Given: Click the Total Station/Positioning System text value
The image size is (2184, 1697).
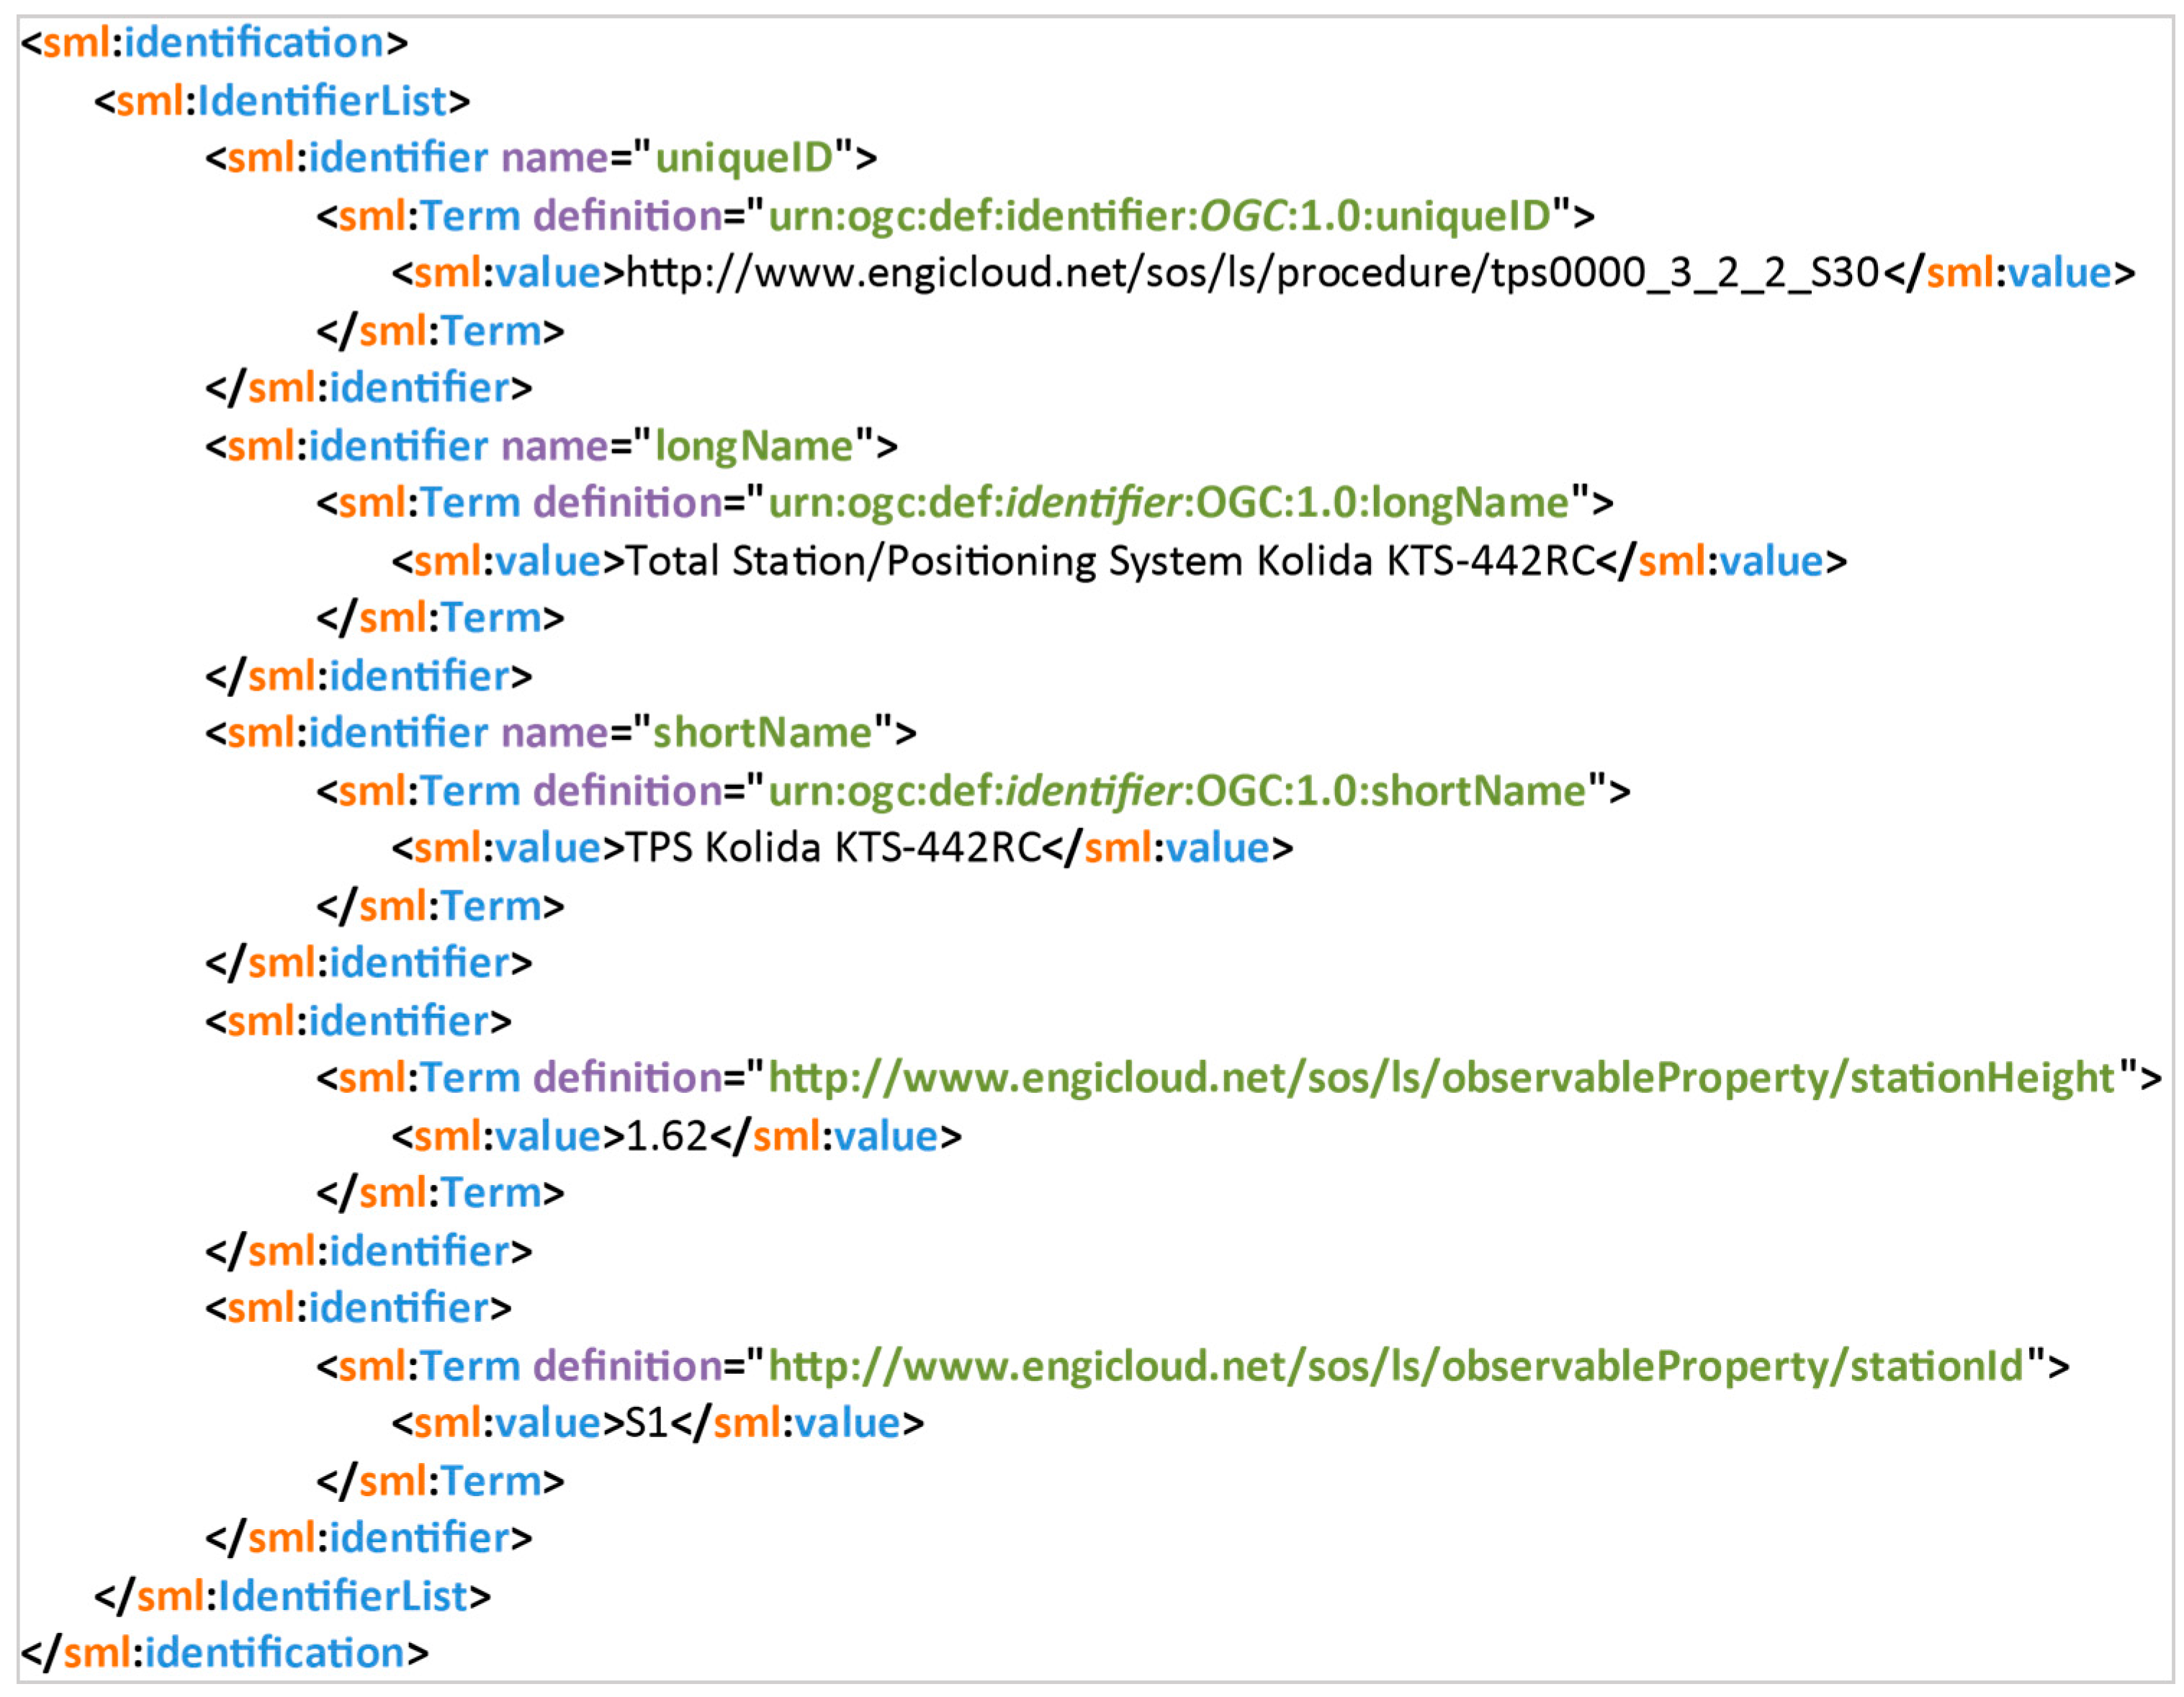Looking at the screenshot, I should click(1109, 561).
